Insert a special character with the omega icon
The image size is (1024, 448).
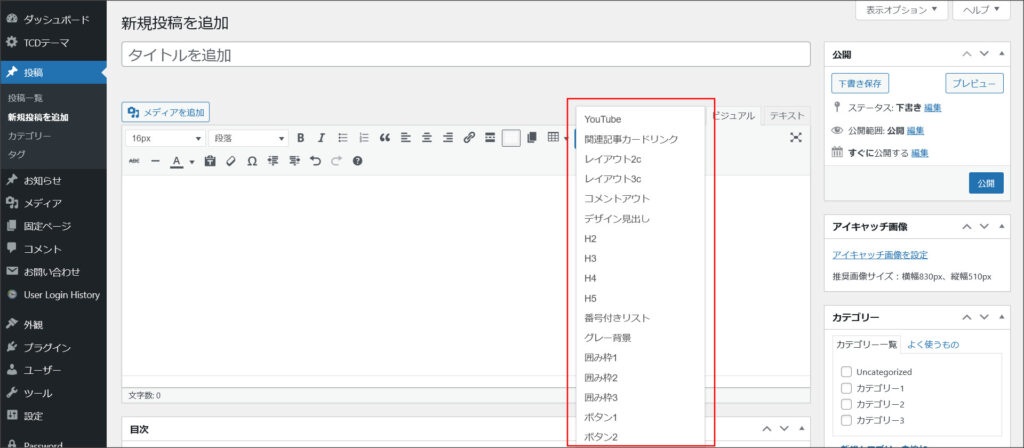point(252,161)
